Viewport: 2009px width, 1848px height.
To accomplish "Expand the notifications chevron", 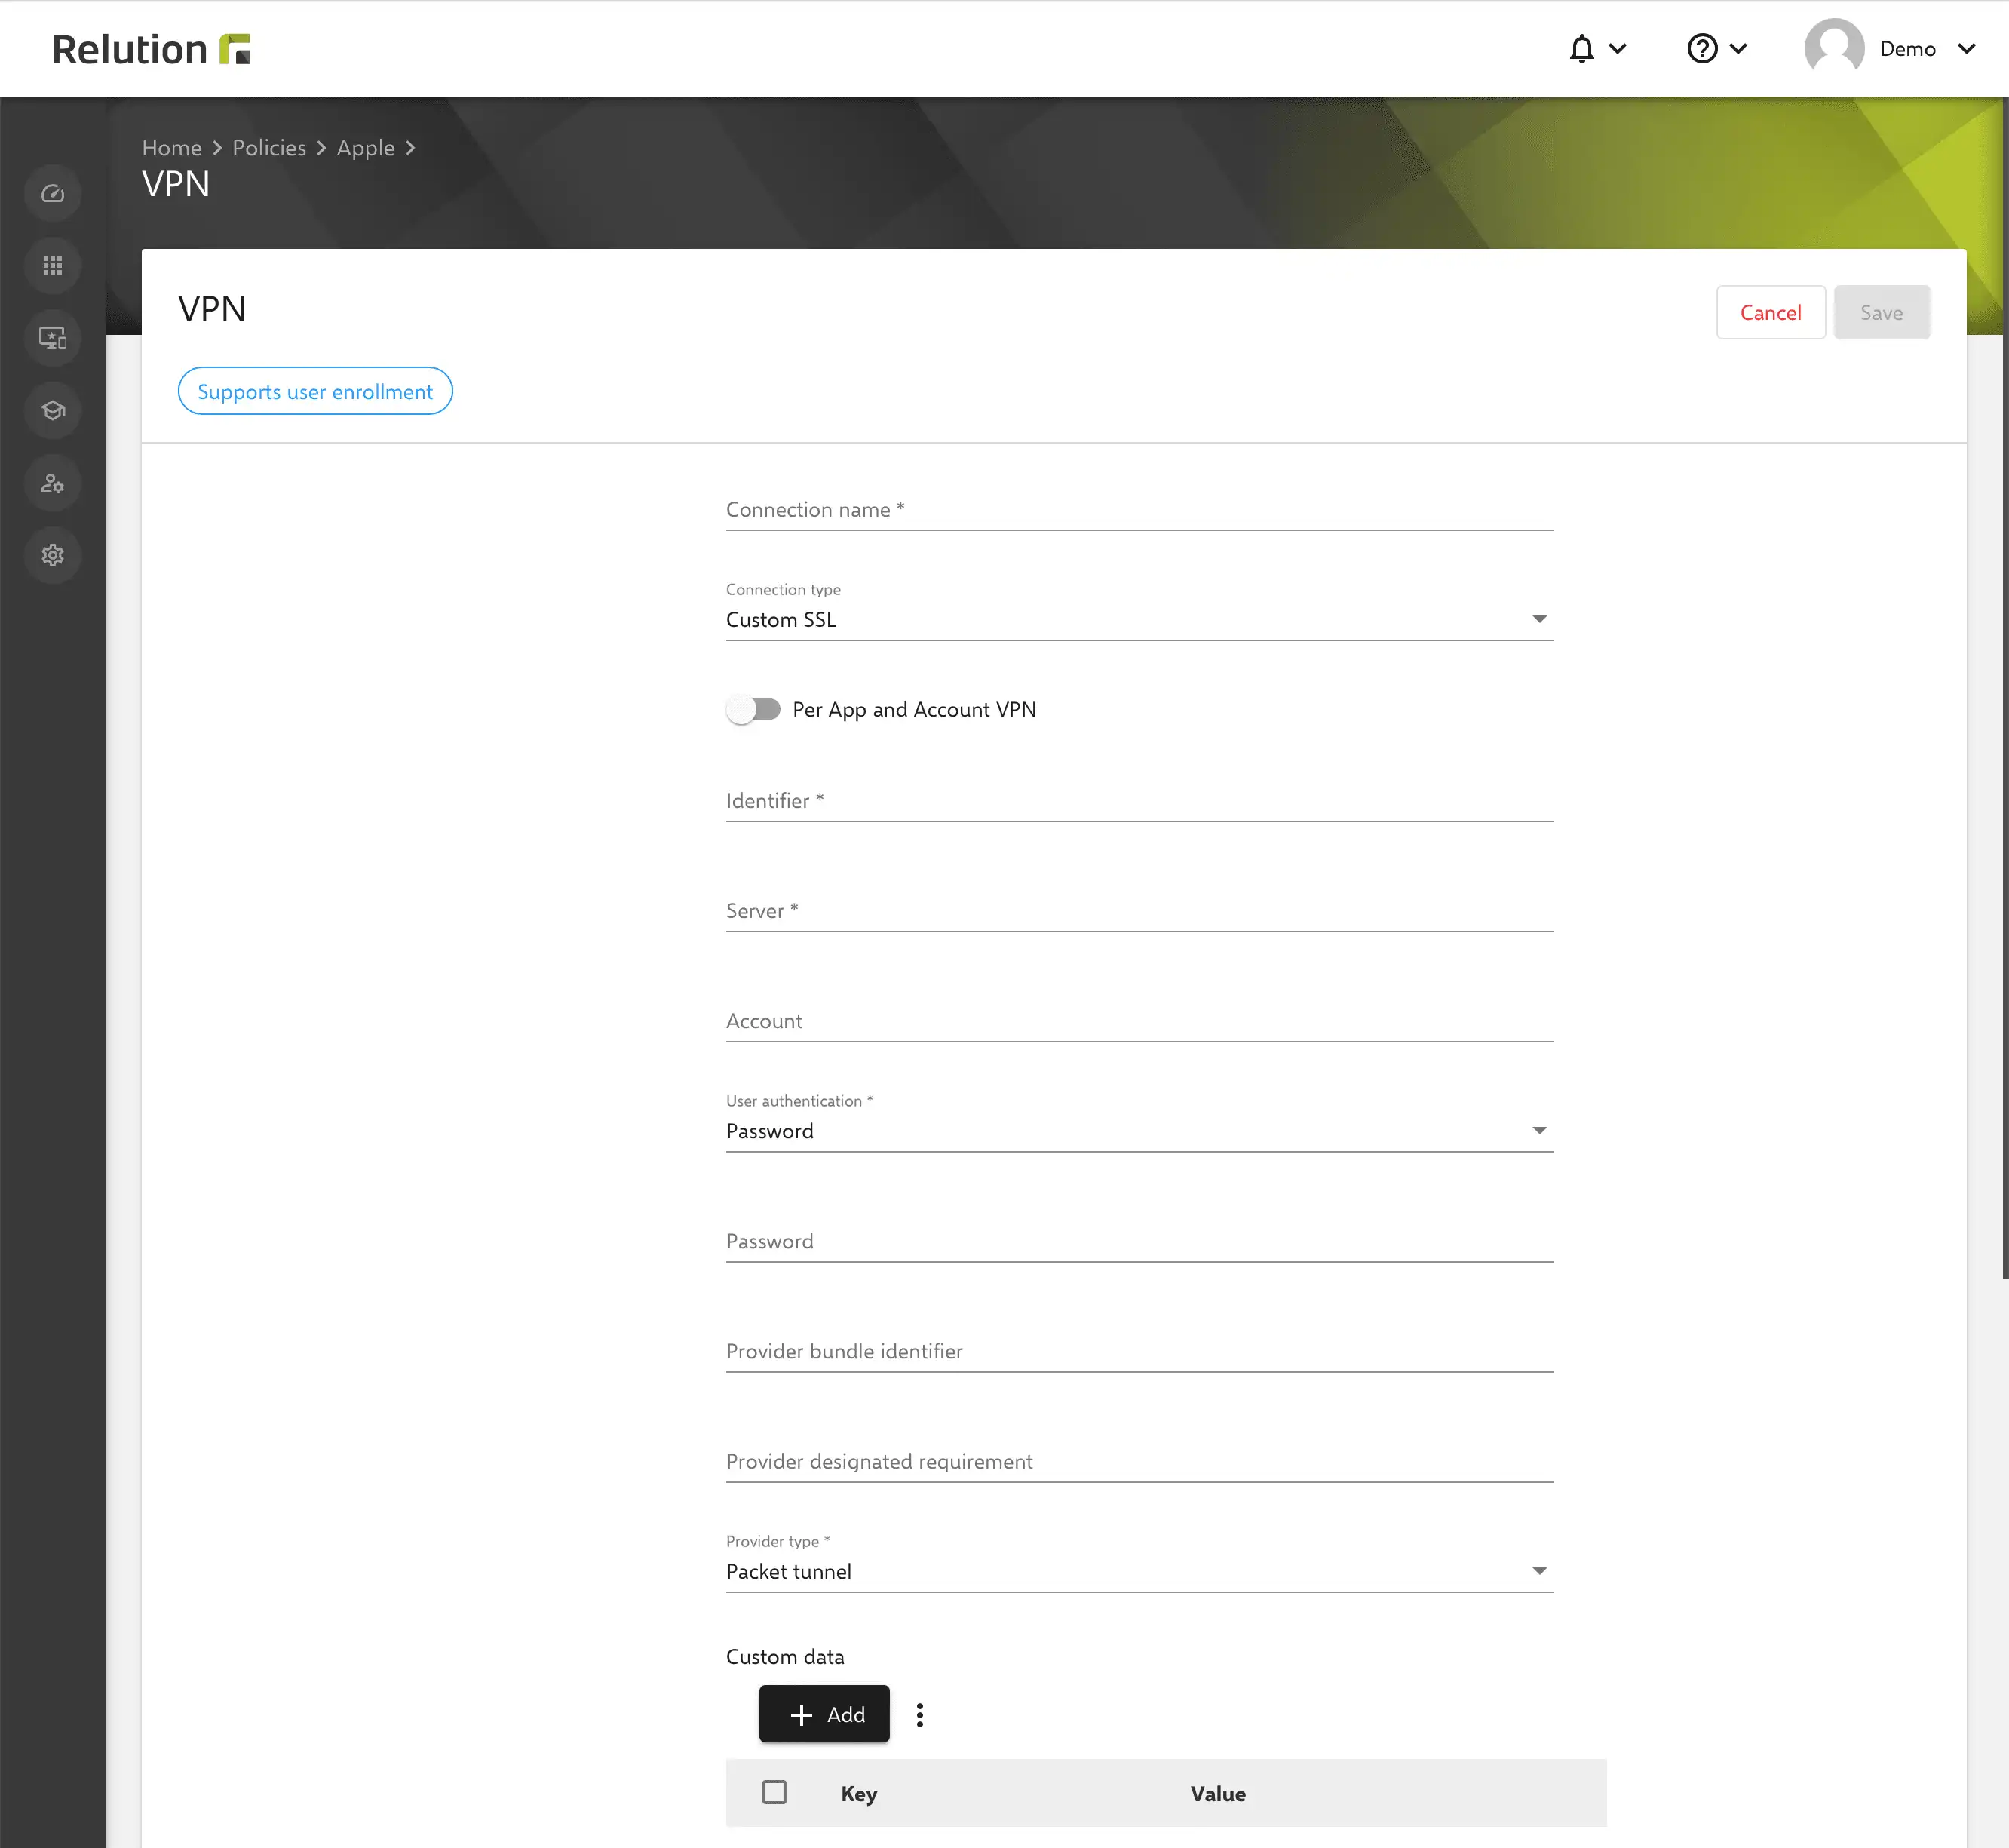I will pos(1617,49).
